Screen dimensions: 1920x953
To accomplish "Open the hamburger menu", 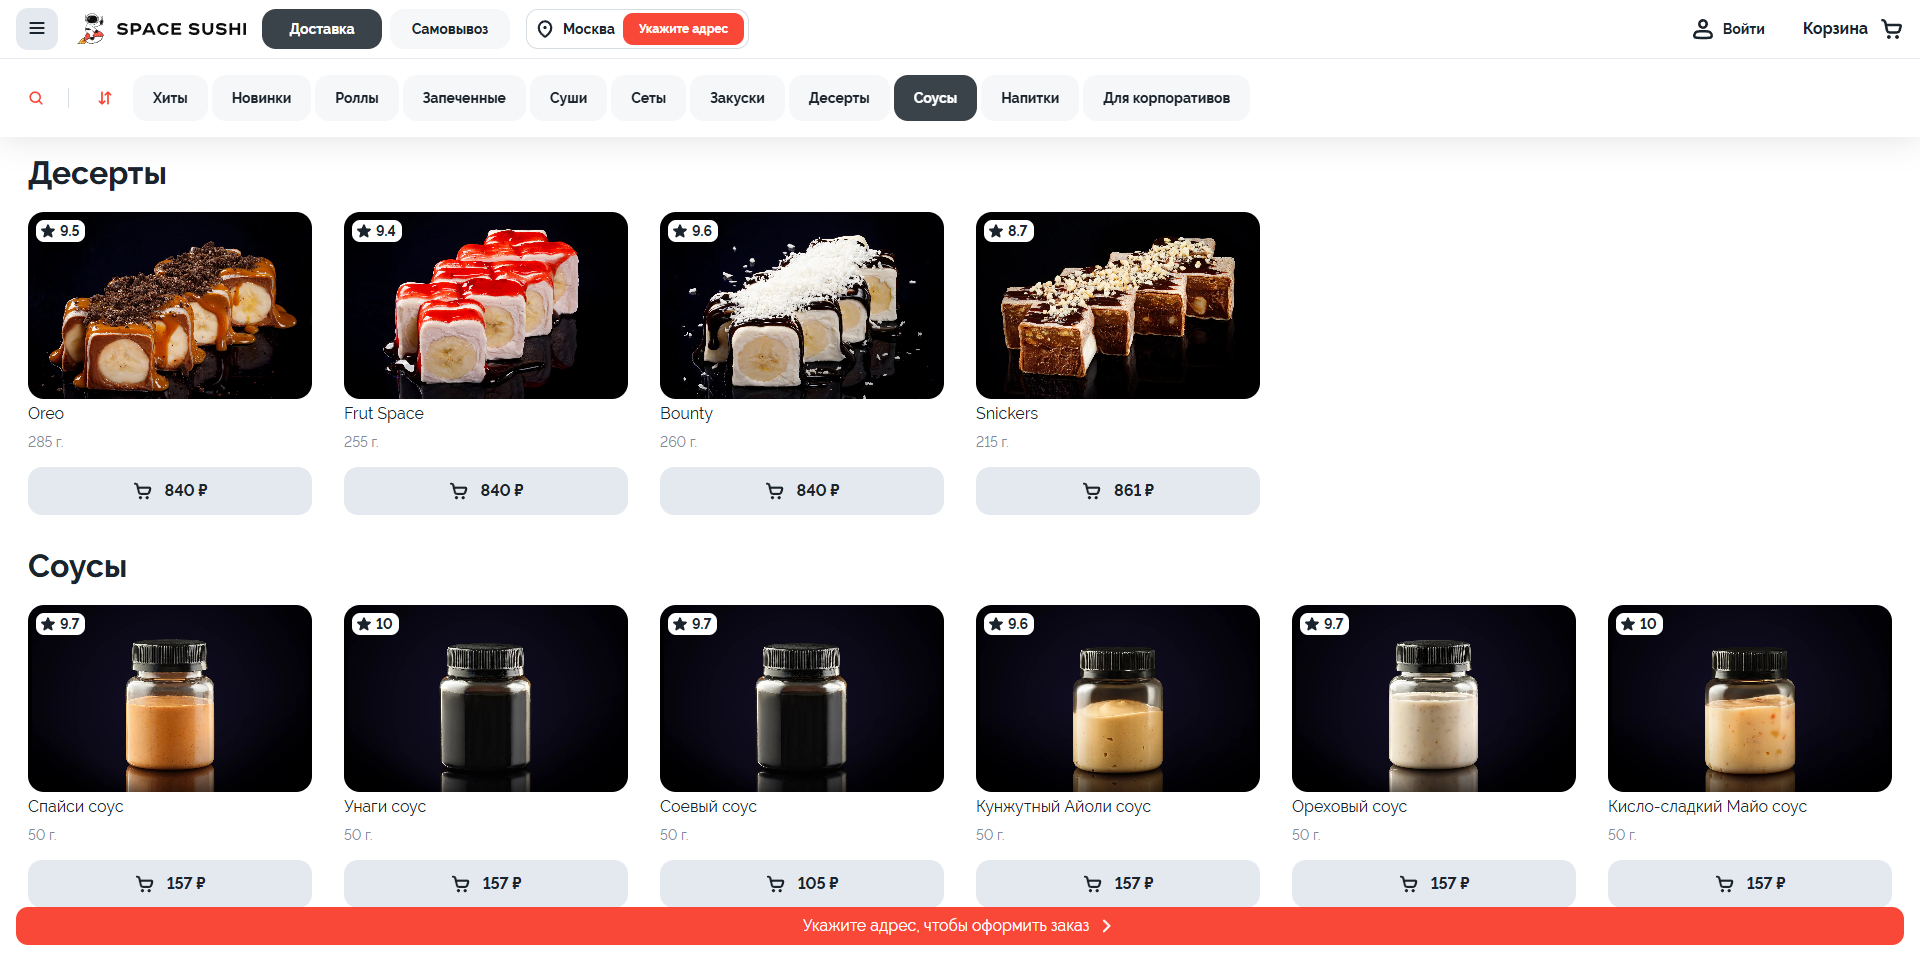I will pyautogui.click(x=37, y=29).
